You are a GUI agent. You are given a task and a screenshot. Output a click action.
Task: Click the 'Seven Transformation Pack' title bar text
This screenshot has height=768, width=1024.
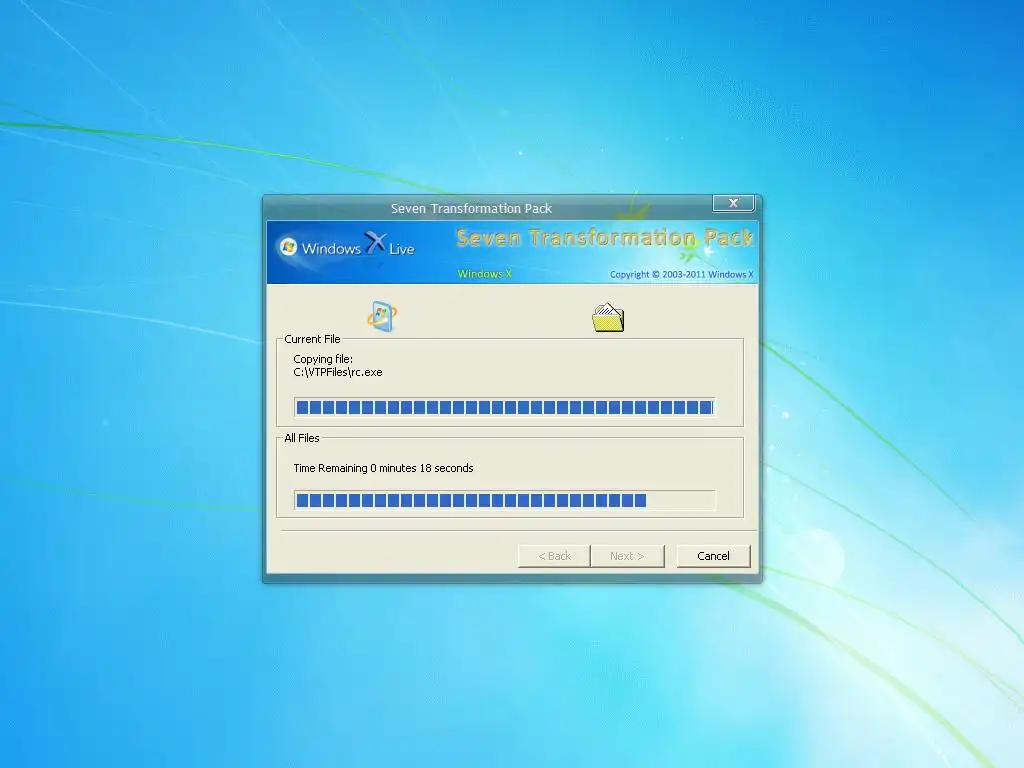pos(471,208)
